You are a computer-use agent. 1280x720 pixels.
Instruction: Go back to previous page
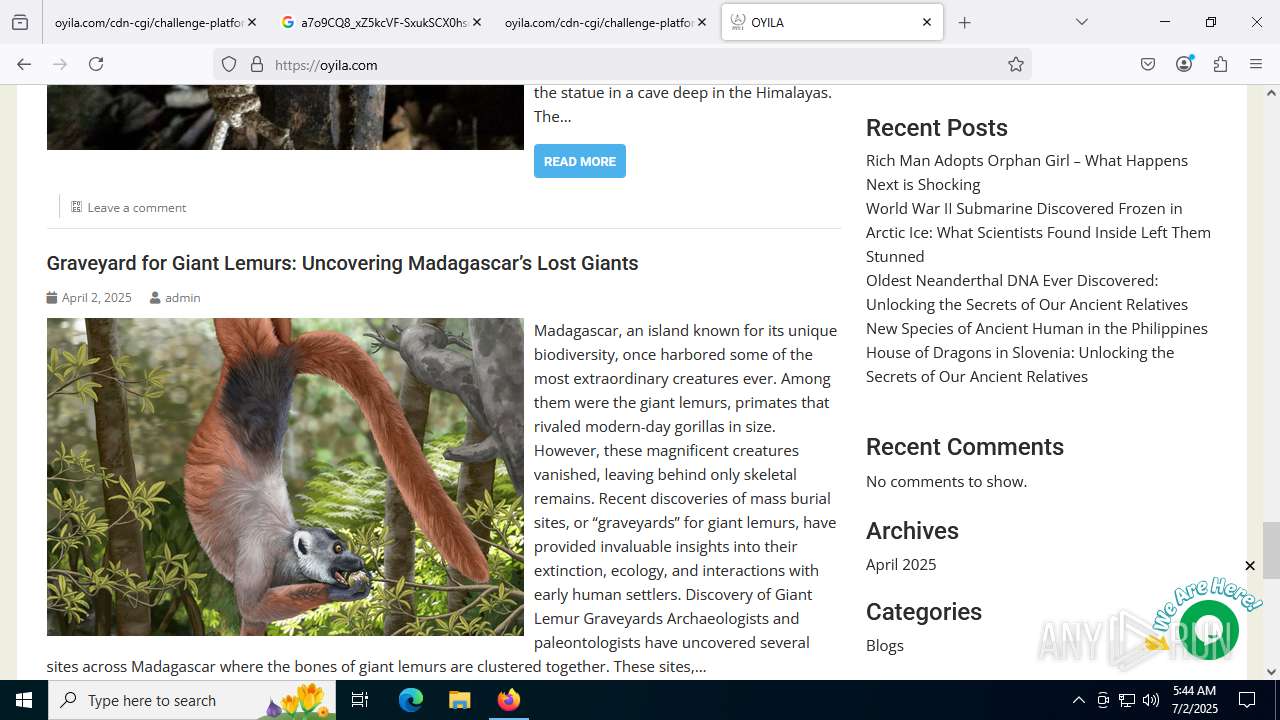click(x=24, y=64)
